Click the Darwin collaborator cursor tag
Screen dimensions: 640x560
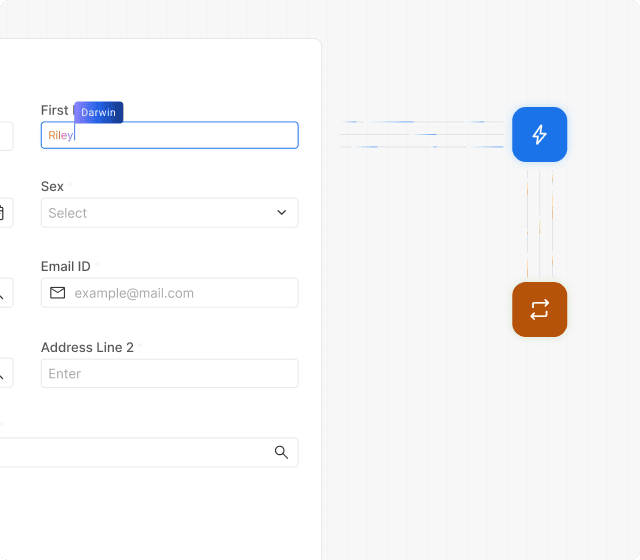[x=98, y=112]
